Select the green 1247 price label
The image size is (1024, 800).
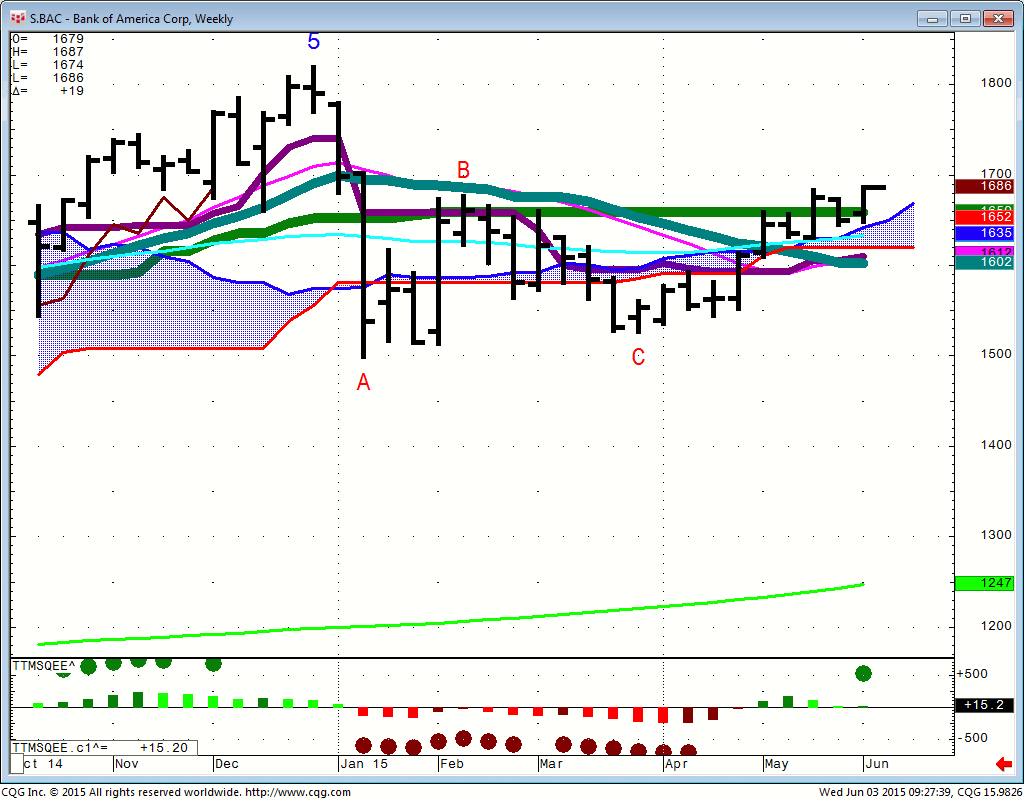click(984, 583)
